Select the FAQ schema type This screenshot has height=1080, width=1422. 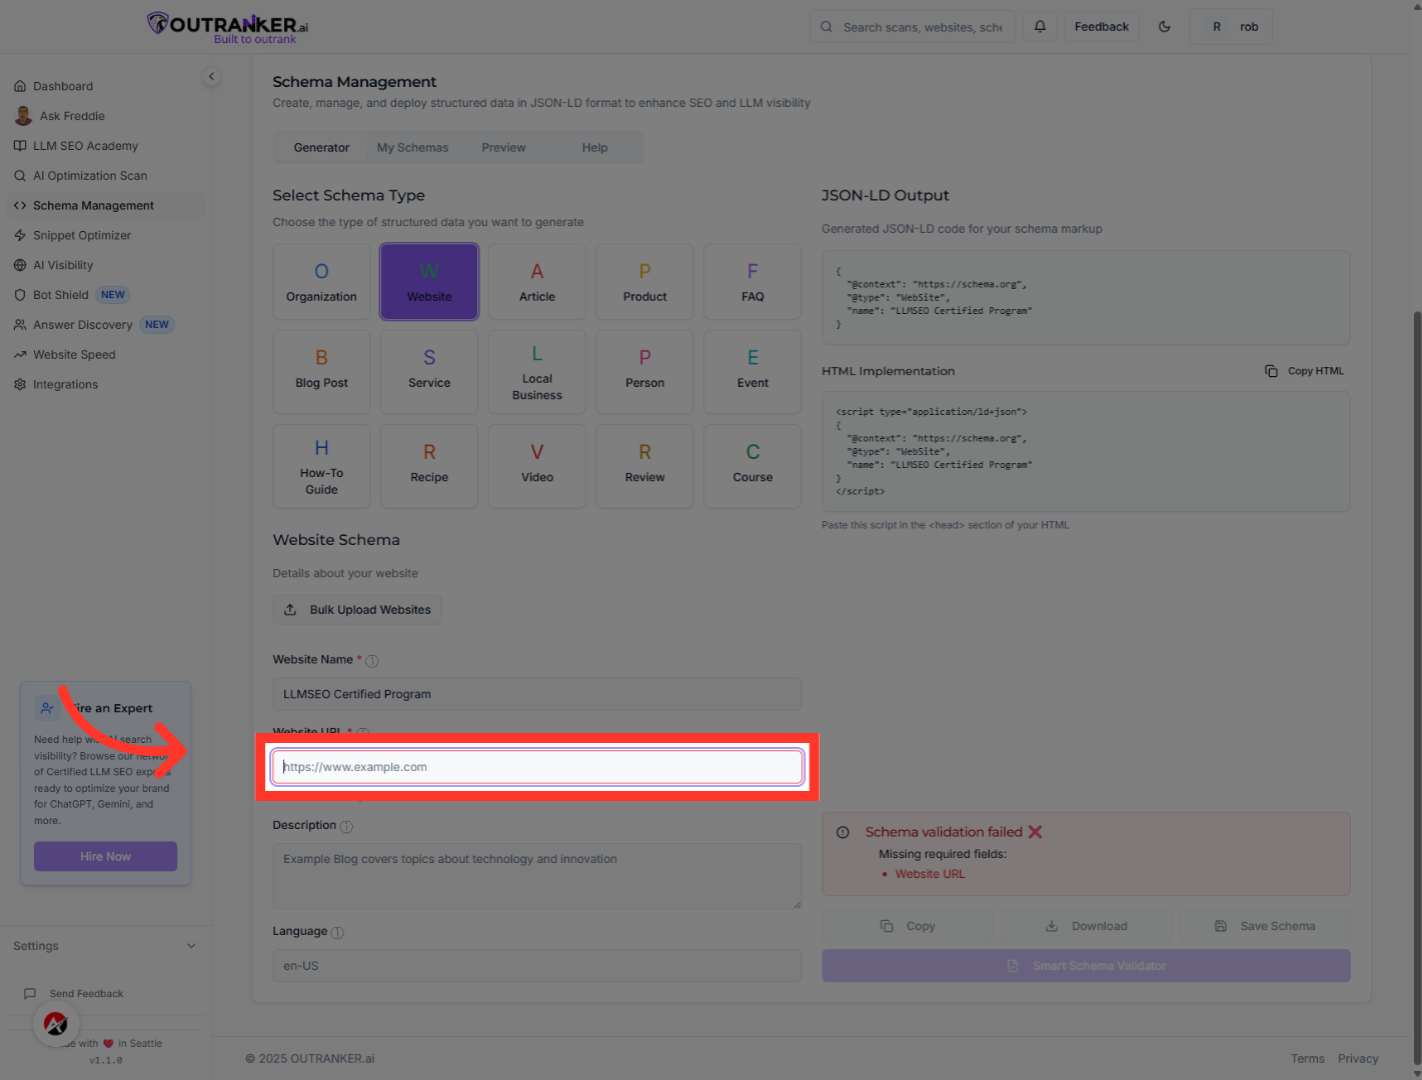tap(753, 282)
